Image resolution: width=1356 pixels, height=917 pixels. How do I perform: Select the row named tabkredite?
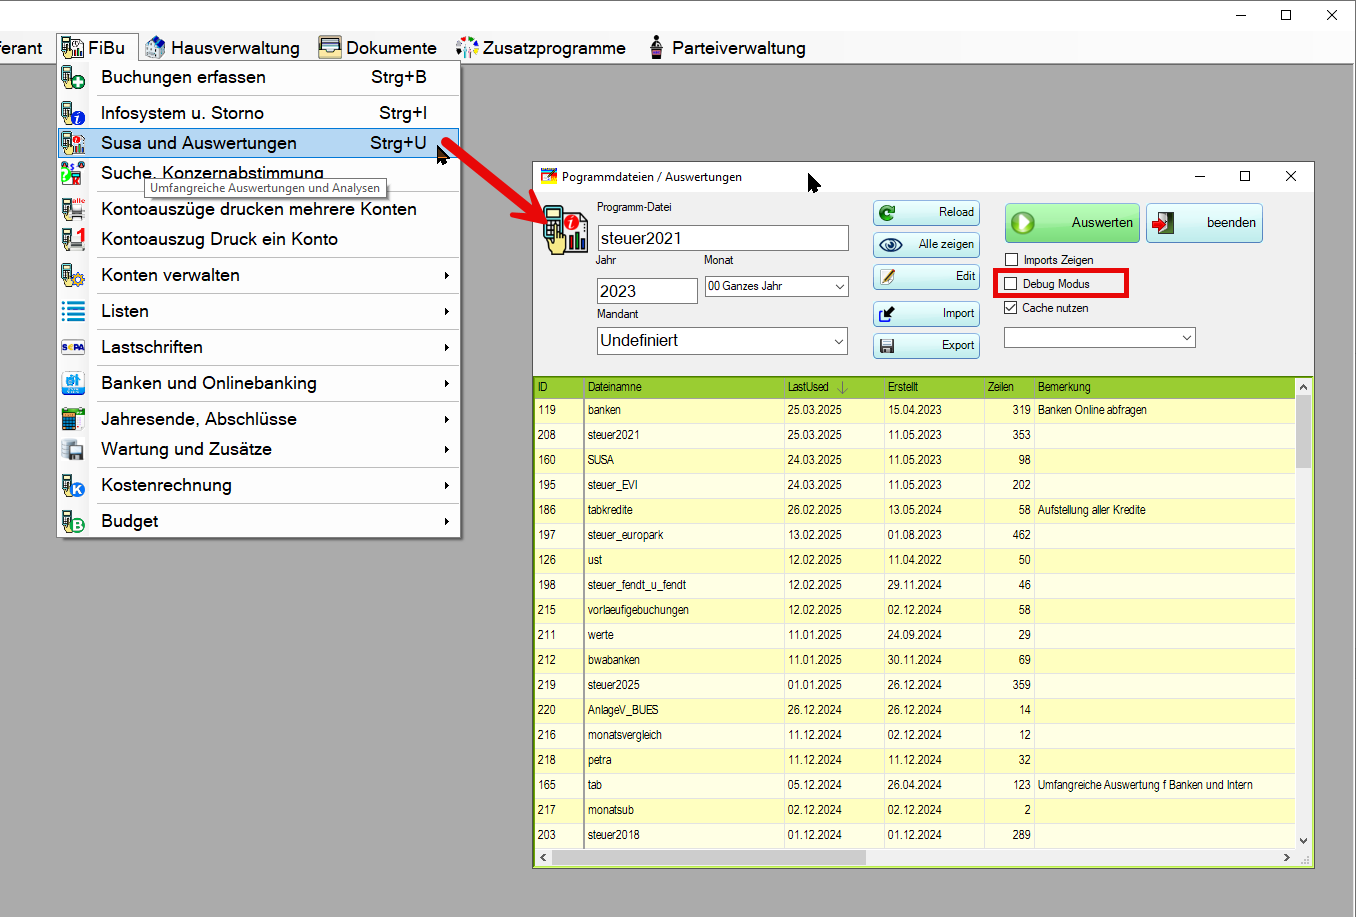[915, 510]
